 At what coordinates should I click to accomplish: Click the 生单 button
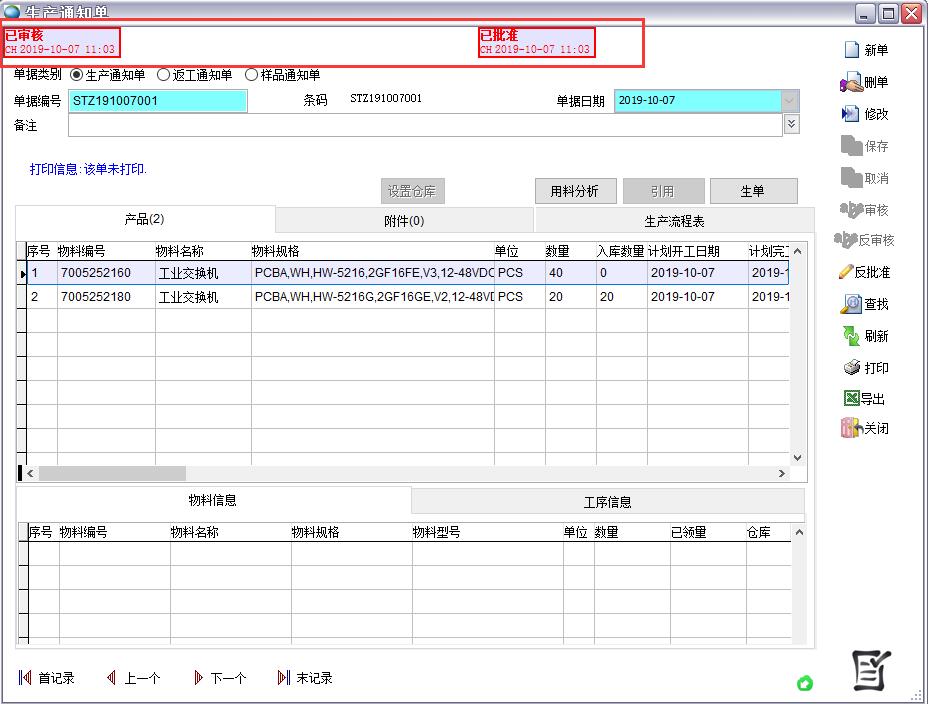click(x=752, y=191)
